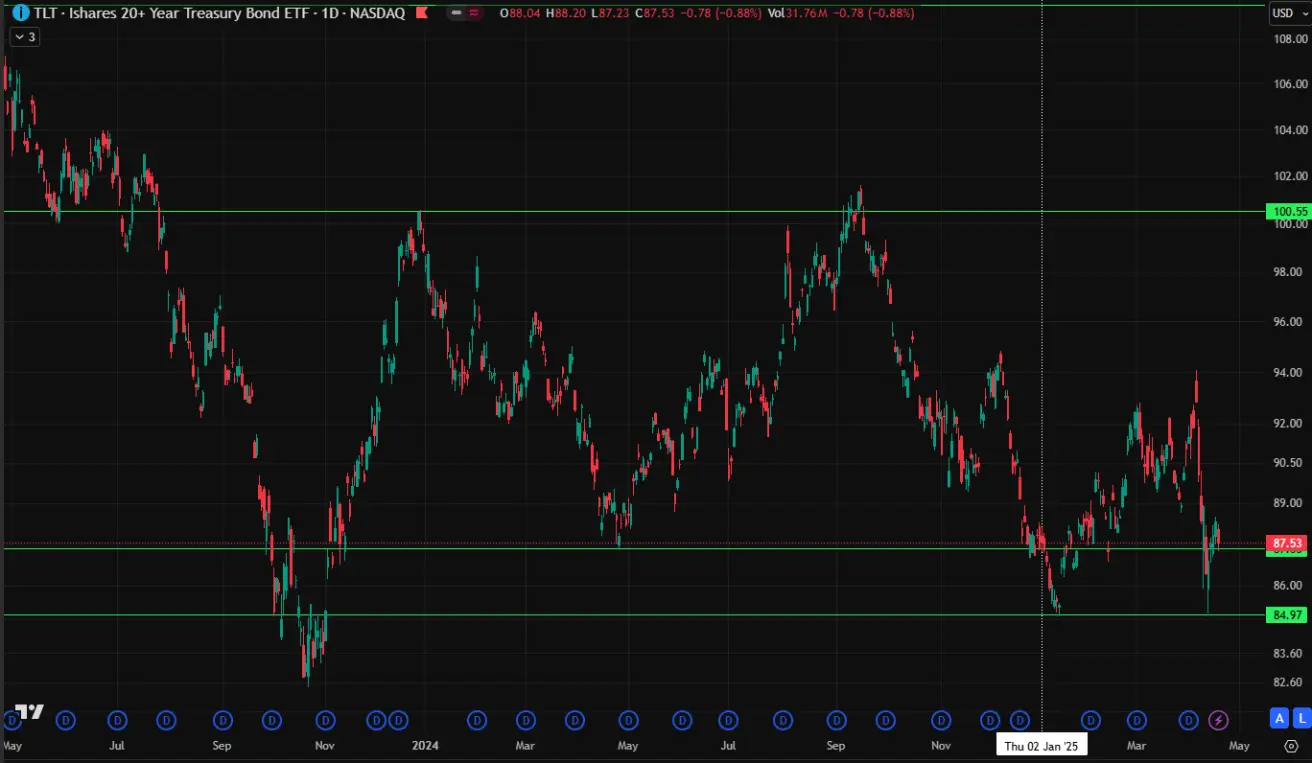Select the horizontal line at 100.55

[x=634, y=211]
